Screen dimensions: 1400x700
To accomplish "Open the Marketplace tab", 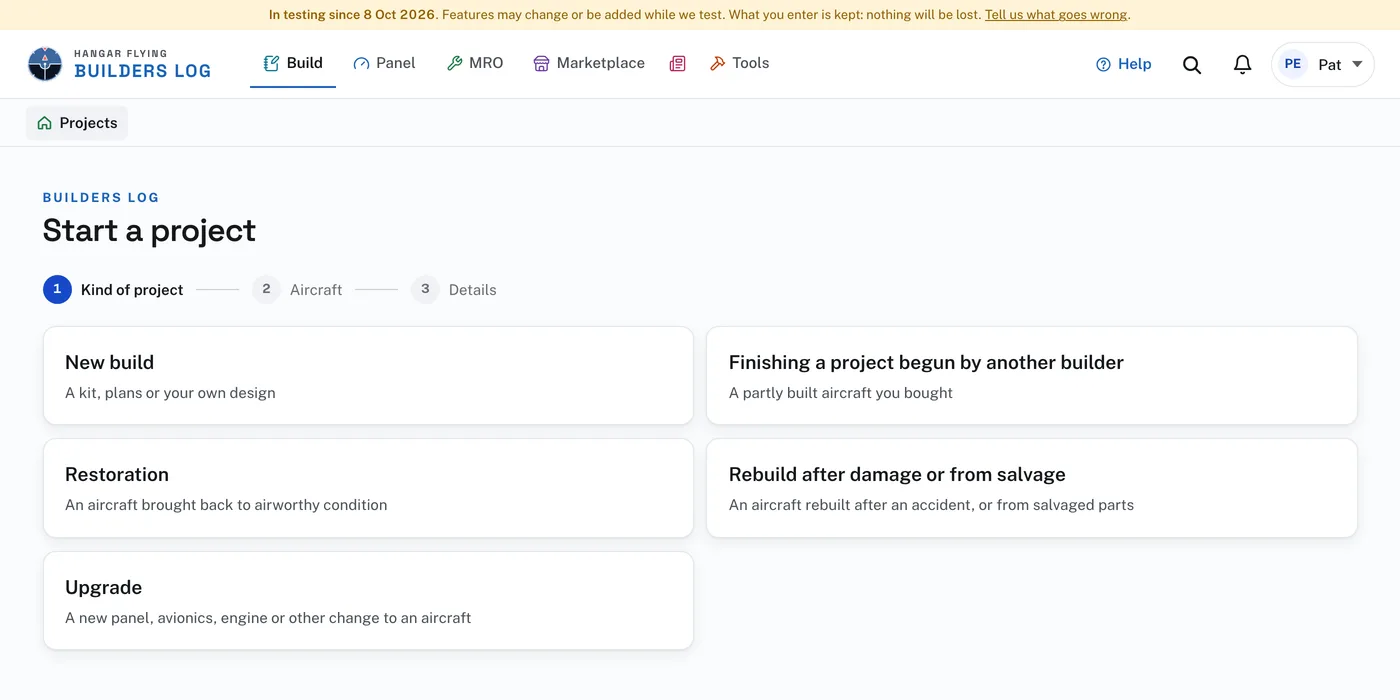I will click(589, 64).
